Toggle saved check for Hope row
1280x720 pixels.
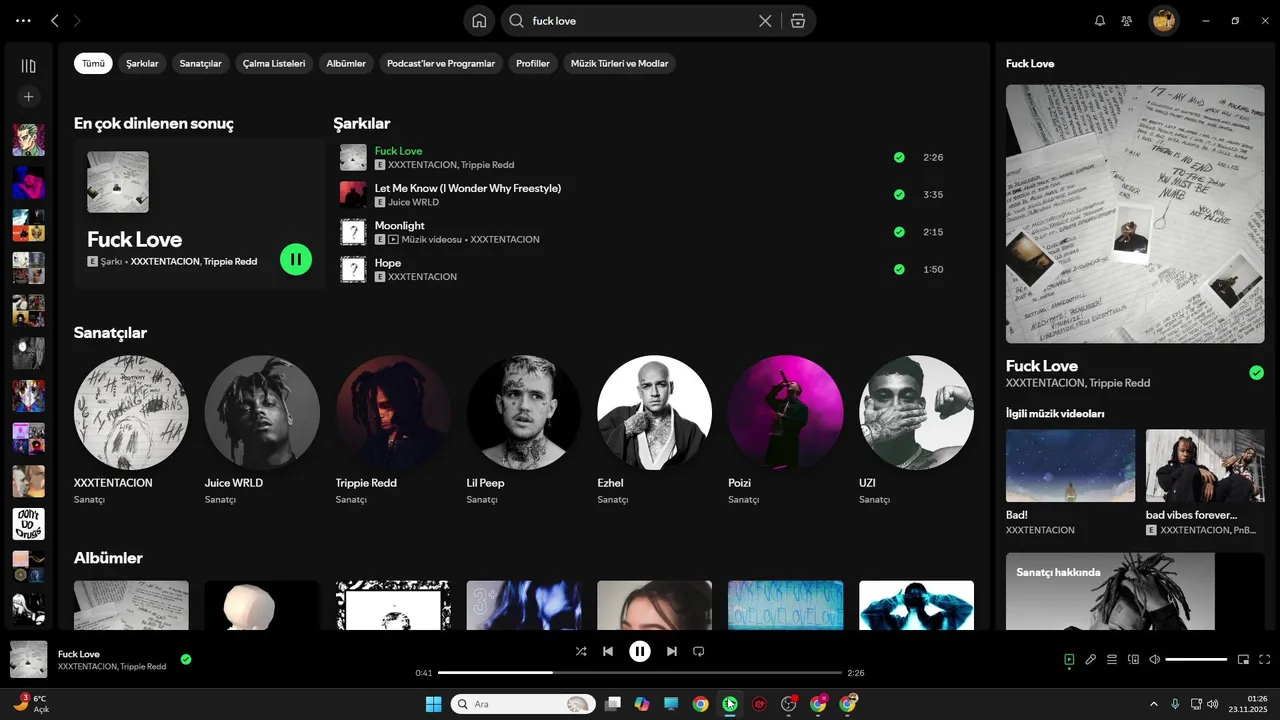coord(899,269)
